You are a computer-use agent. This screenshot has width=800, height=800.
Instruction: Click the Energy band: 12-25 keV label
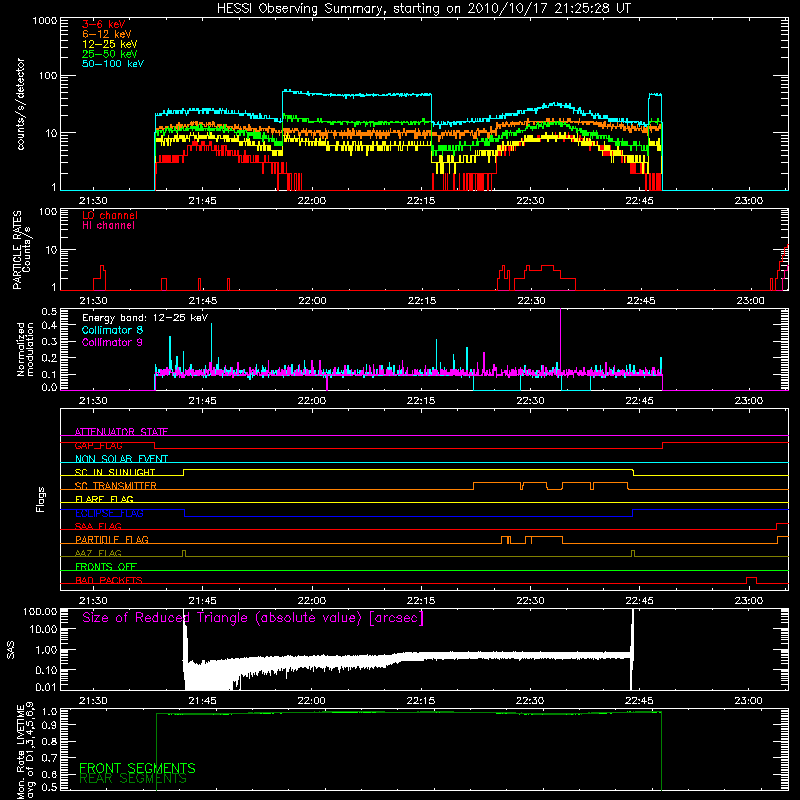[145, 318]
